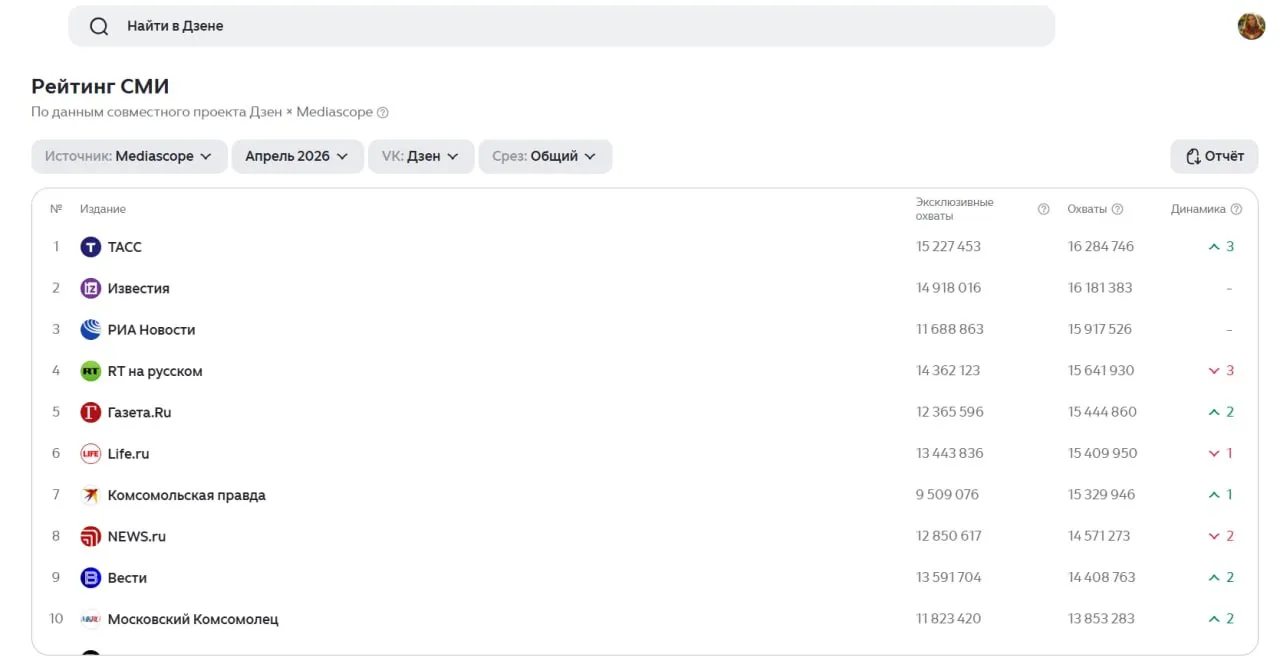Image resolution: width=1280 pixels, height=667 pixels.
Task: Select reach value 15 917 526
Action: pos(1100,329)
